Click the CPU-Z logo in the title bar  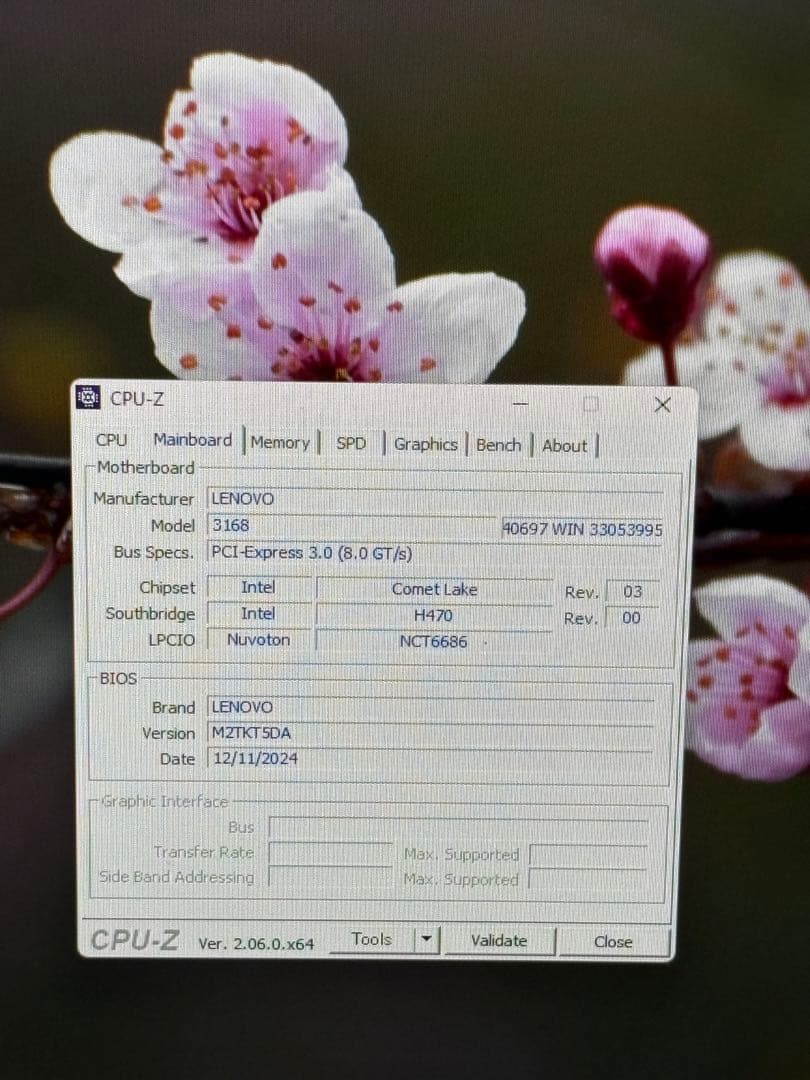88,398
